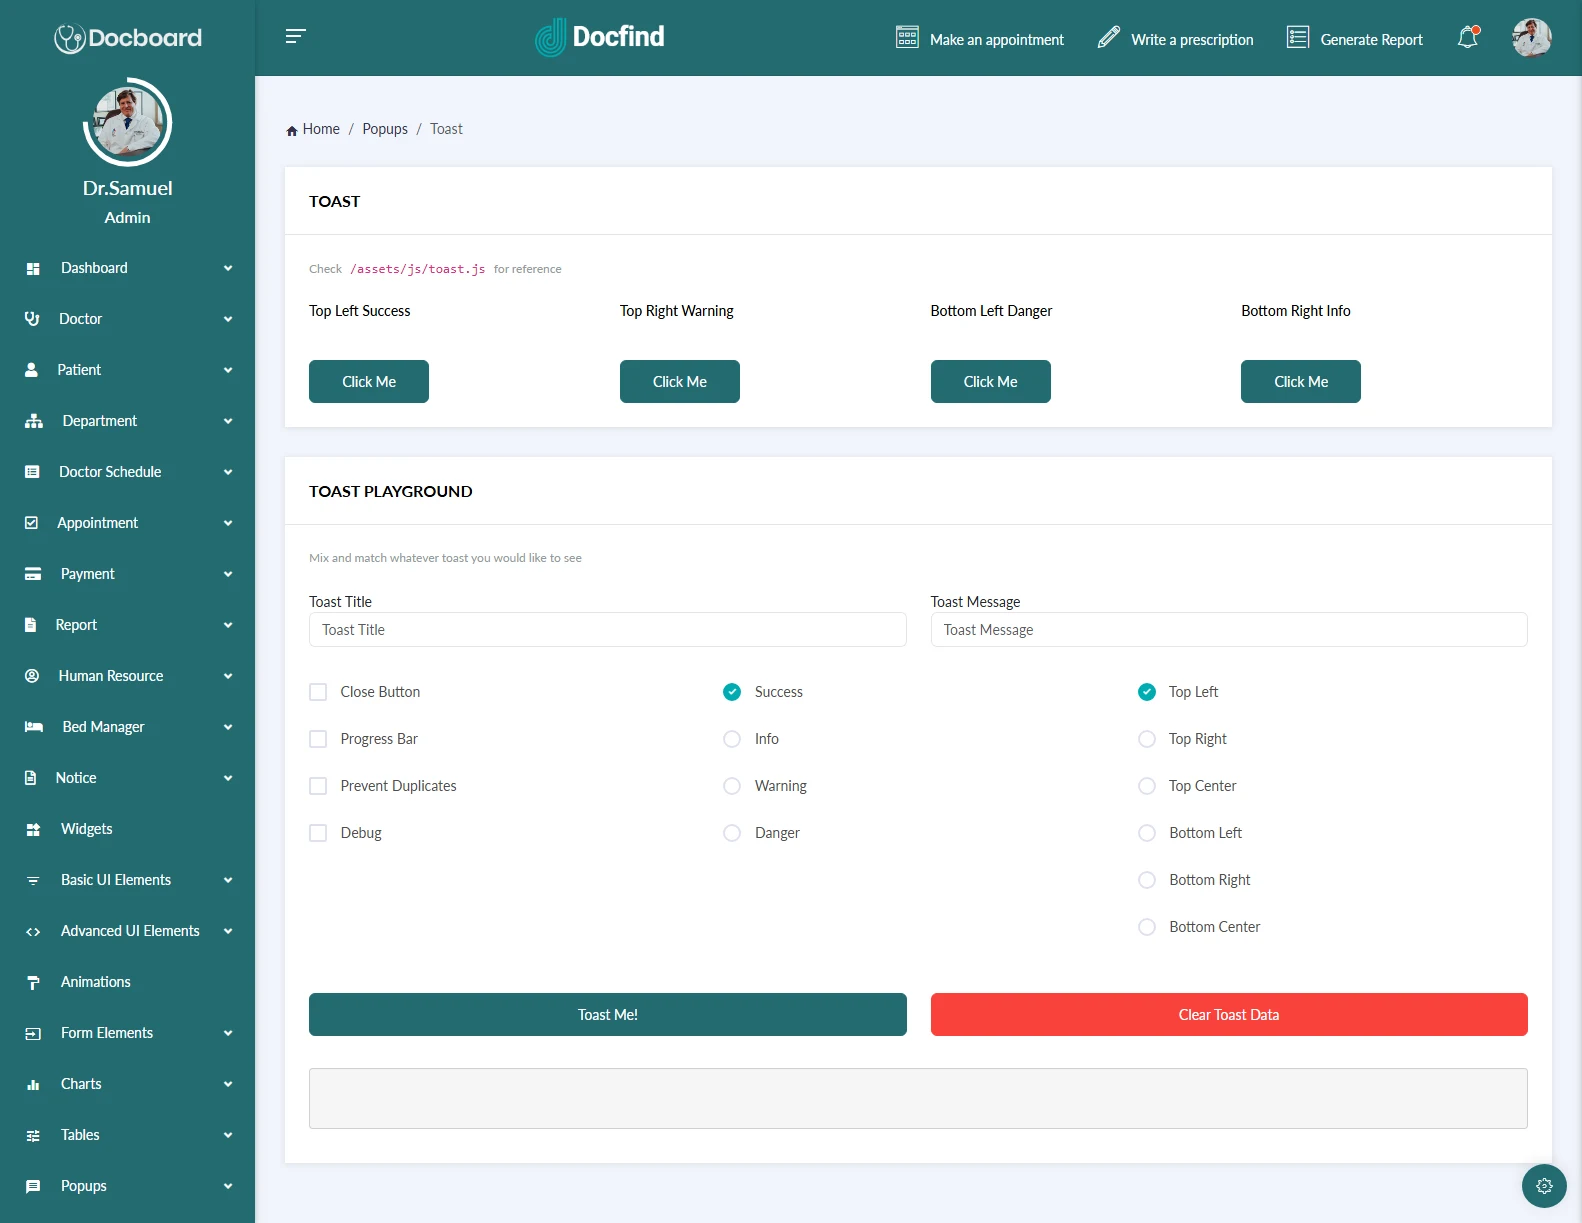Enable the Close Button checkbox

click(318, 692)
